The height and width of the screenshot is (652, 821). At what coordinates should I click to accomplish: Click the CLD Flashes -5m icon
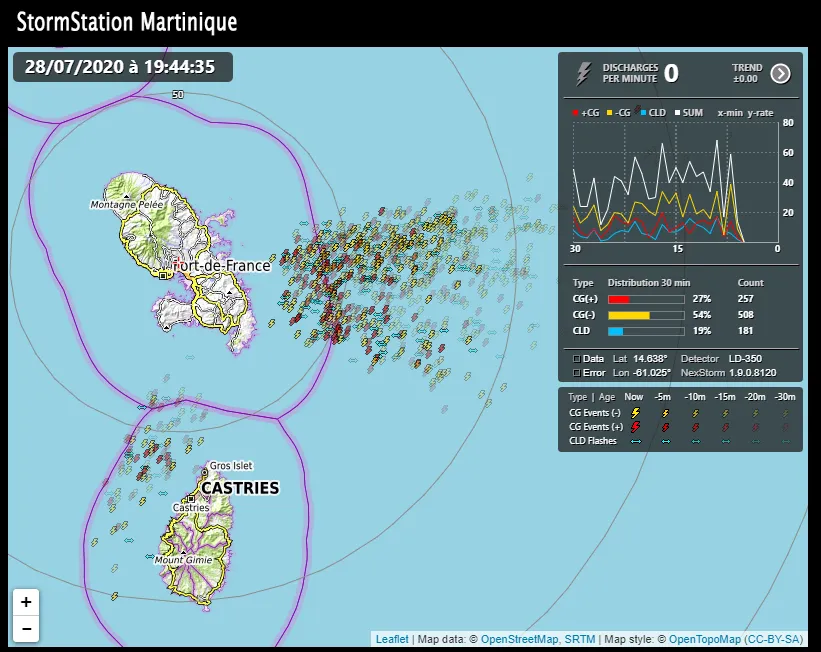pyautogui.click(x=665, y=441)
